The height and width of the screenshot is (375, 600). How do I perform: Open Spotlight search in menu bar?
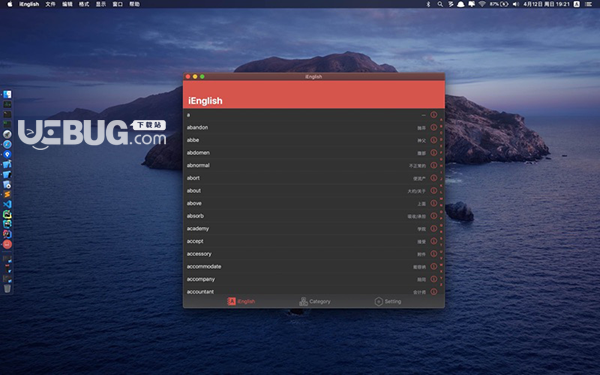click(x=440, y=4)
